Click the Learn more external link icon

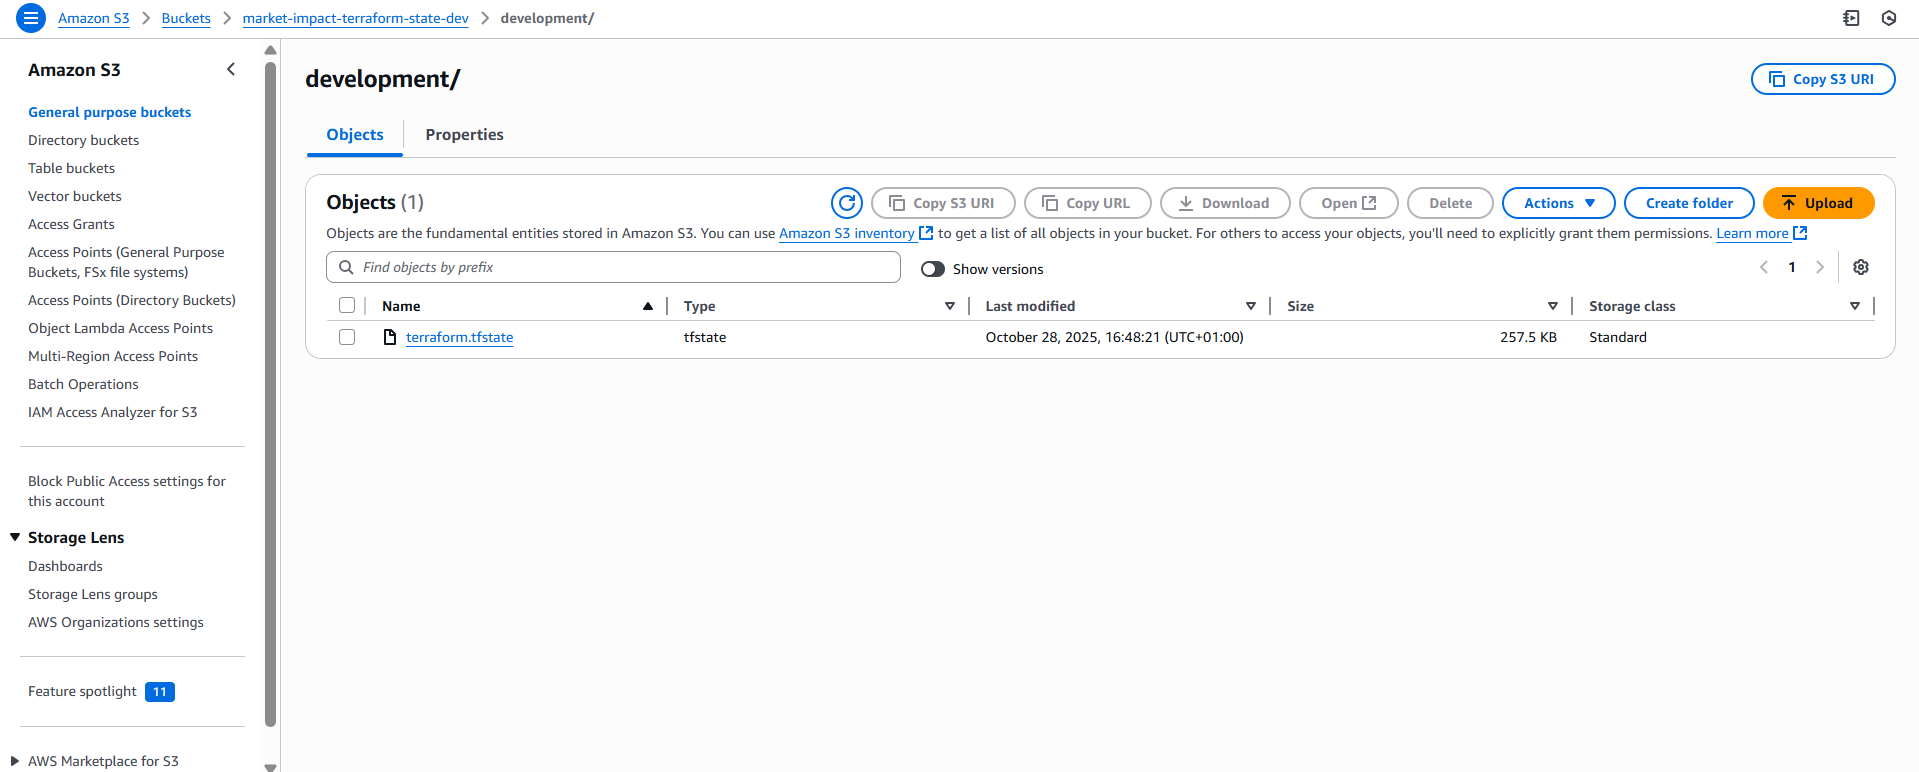point(1800,233)
